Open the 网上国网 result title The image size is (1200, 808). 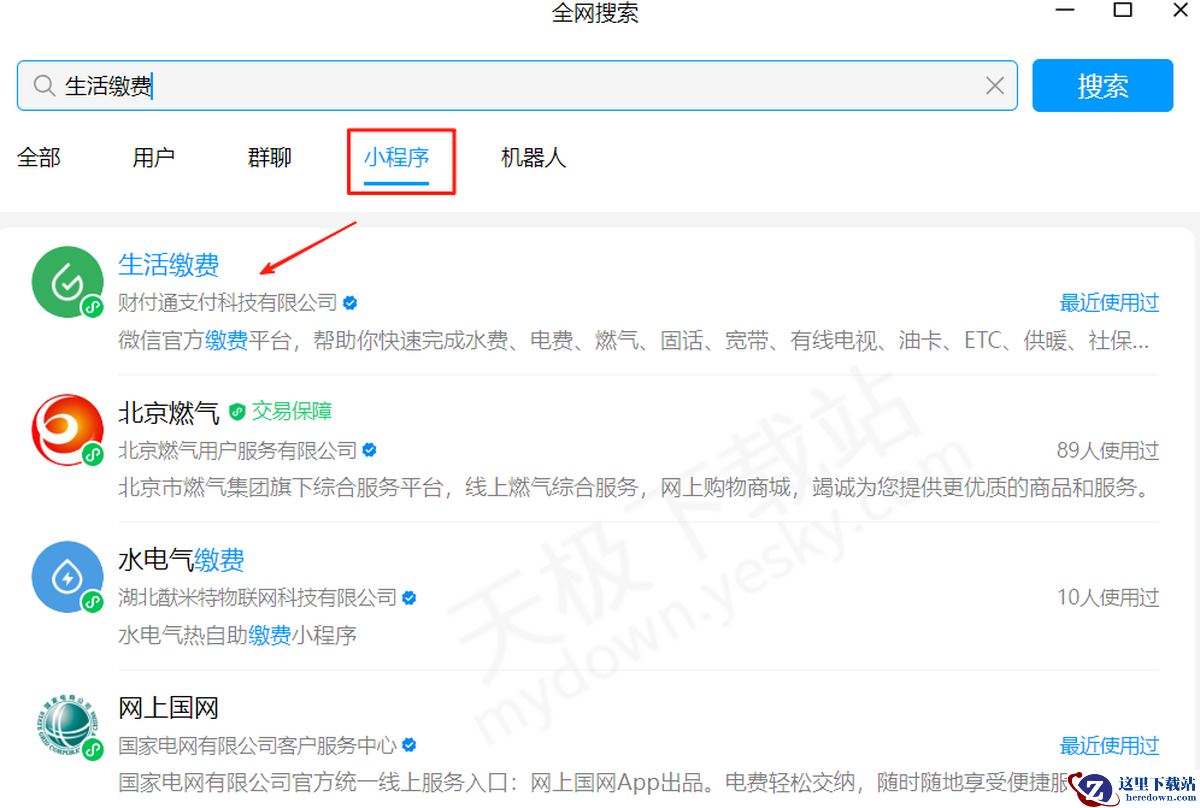pos(169,708)
